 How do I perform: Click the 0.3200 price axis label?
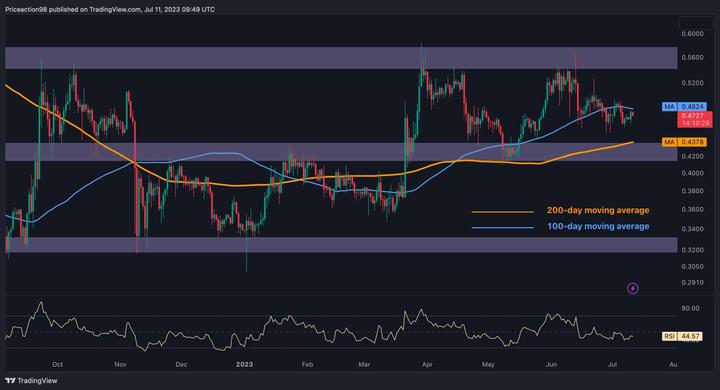[692, 250]
